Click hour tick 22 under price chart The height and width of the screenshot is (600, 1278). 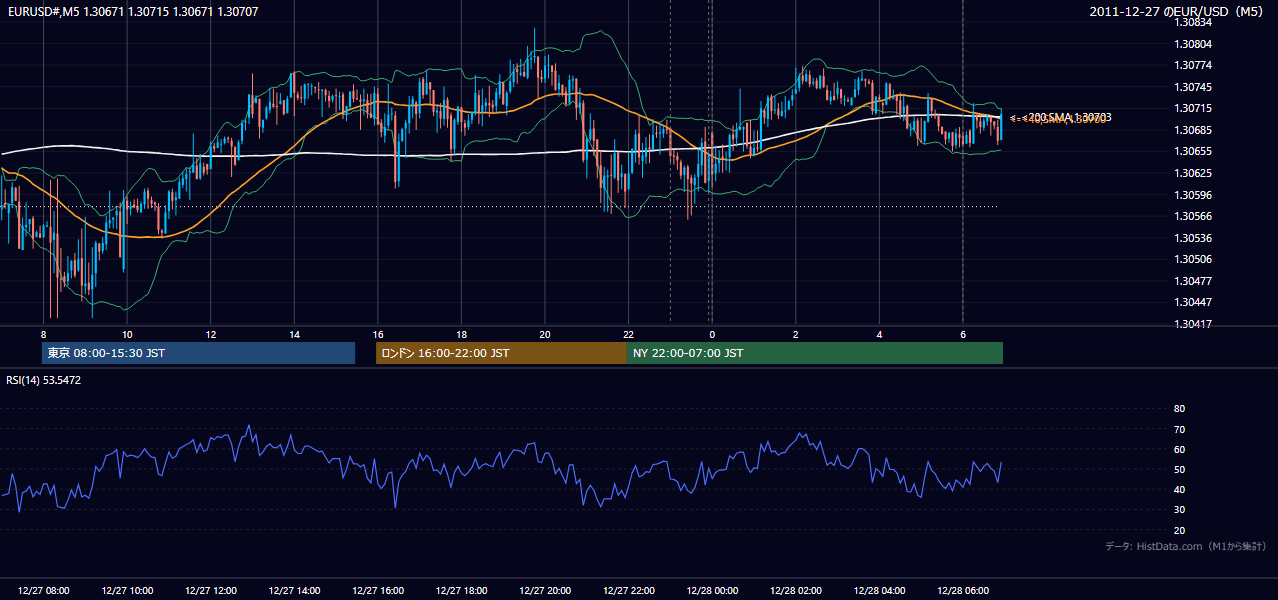(x=629, y=334)
